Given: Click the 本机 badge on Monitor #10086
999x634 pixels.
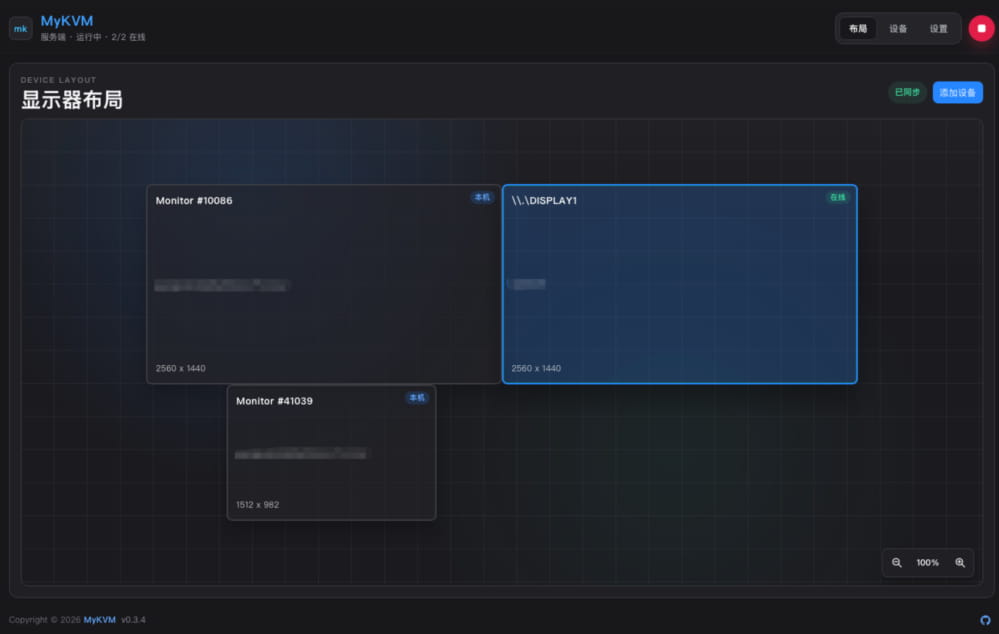Looking at the screenshot, I should tap(482, 198).
